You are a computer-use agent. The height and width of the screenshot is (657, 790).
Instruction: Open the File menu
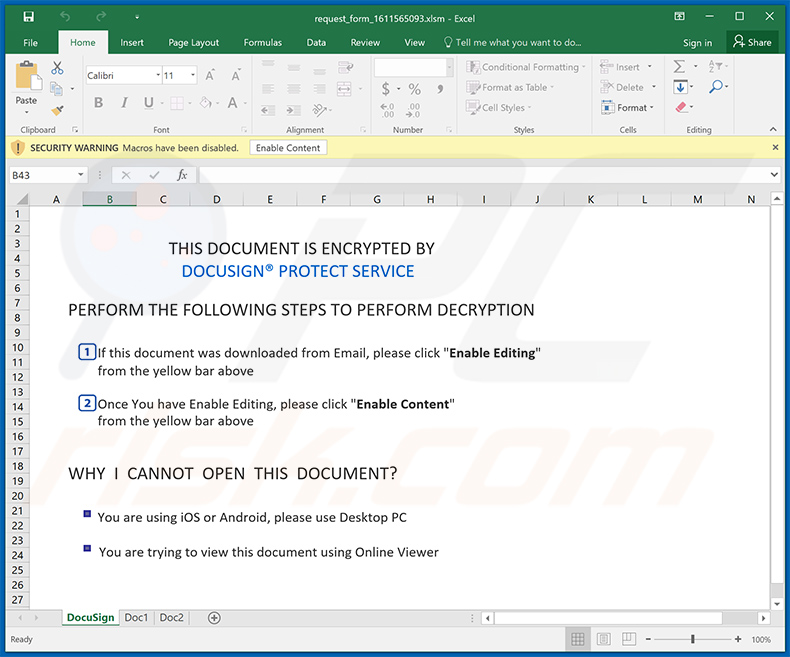point(30,43)
